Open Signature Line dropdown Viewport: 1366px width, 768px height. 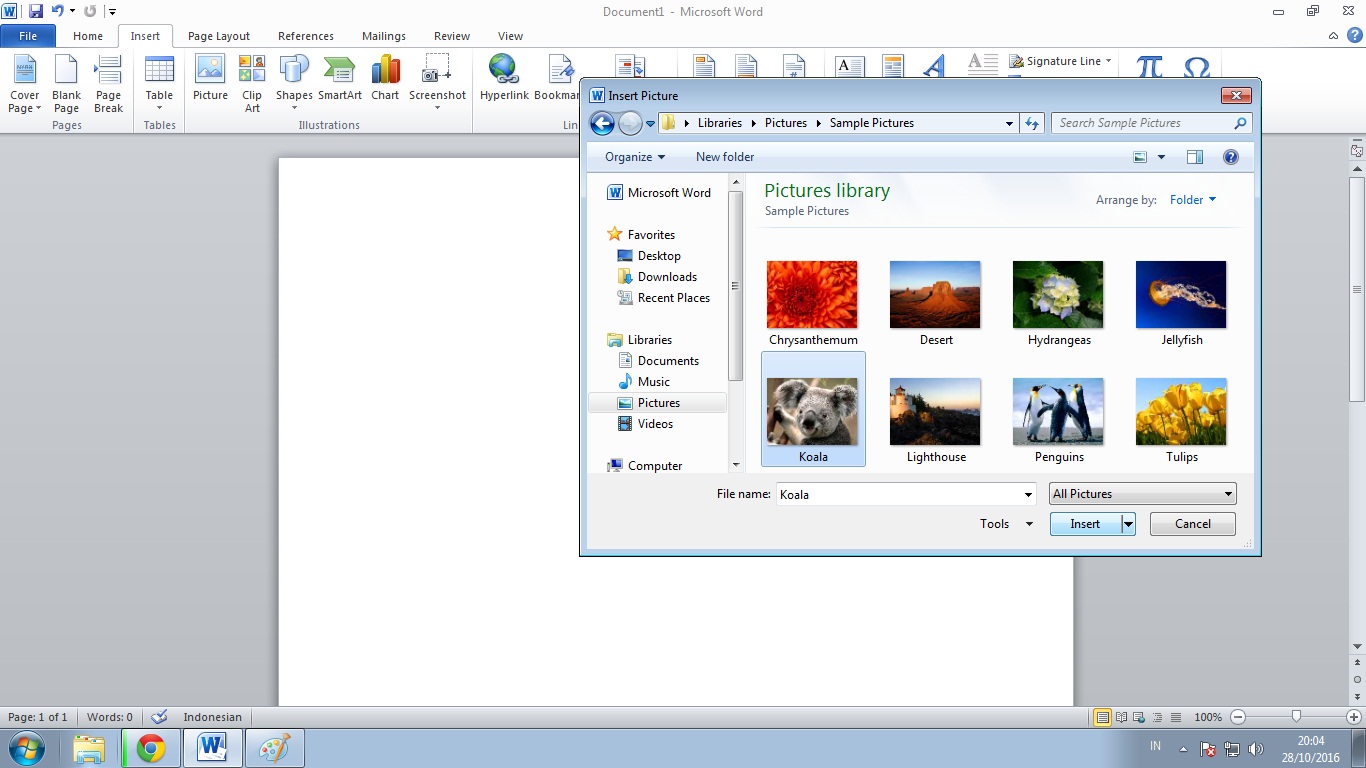tap(1109, 61)
